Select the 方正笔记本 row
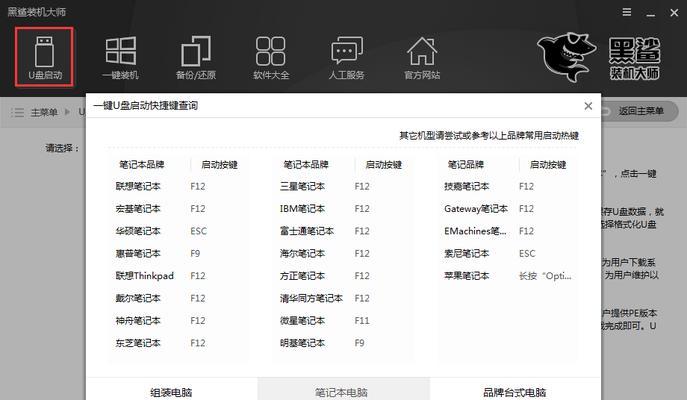The width and height of the screenshot is (687, 400). point(341,276)
